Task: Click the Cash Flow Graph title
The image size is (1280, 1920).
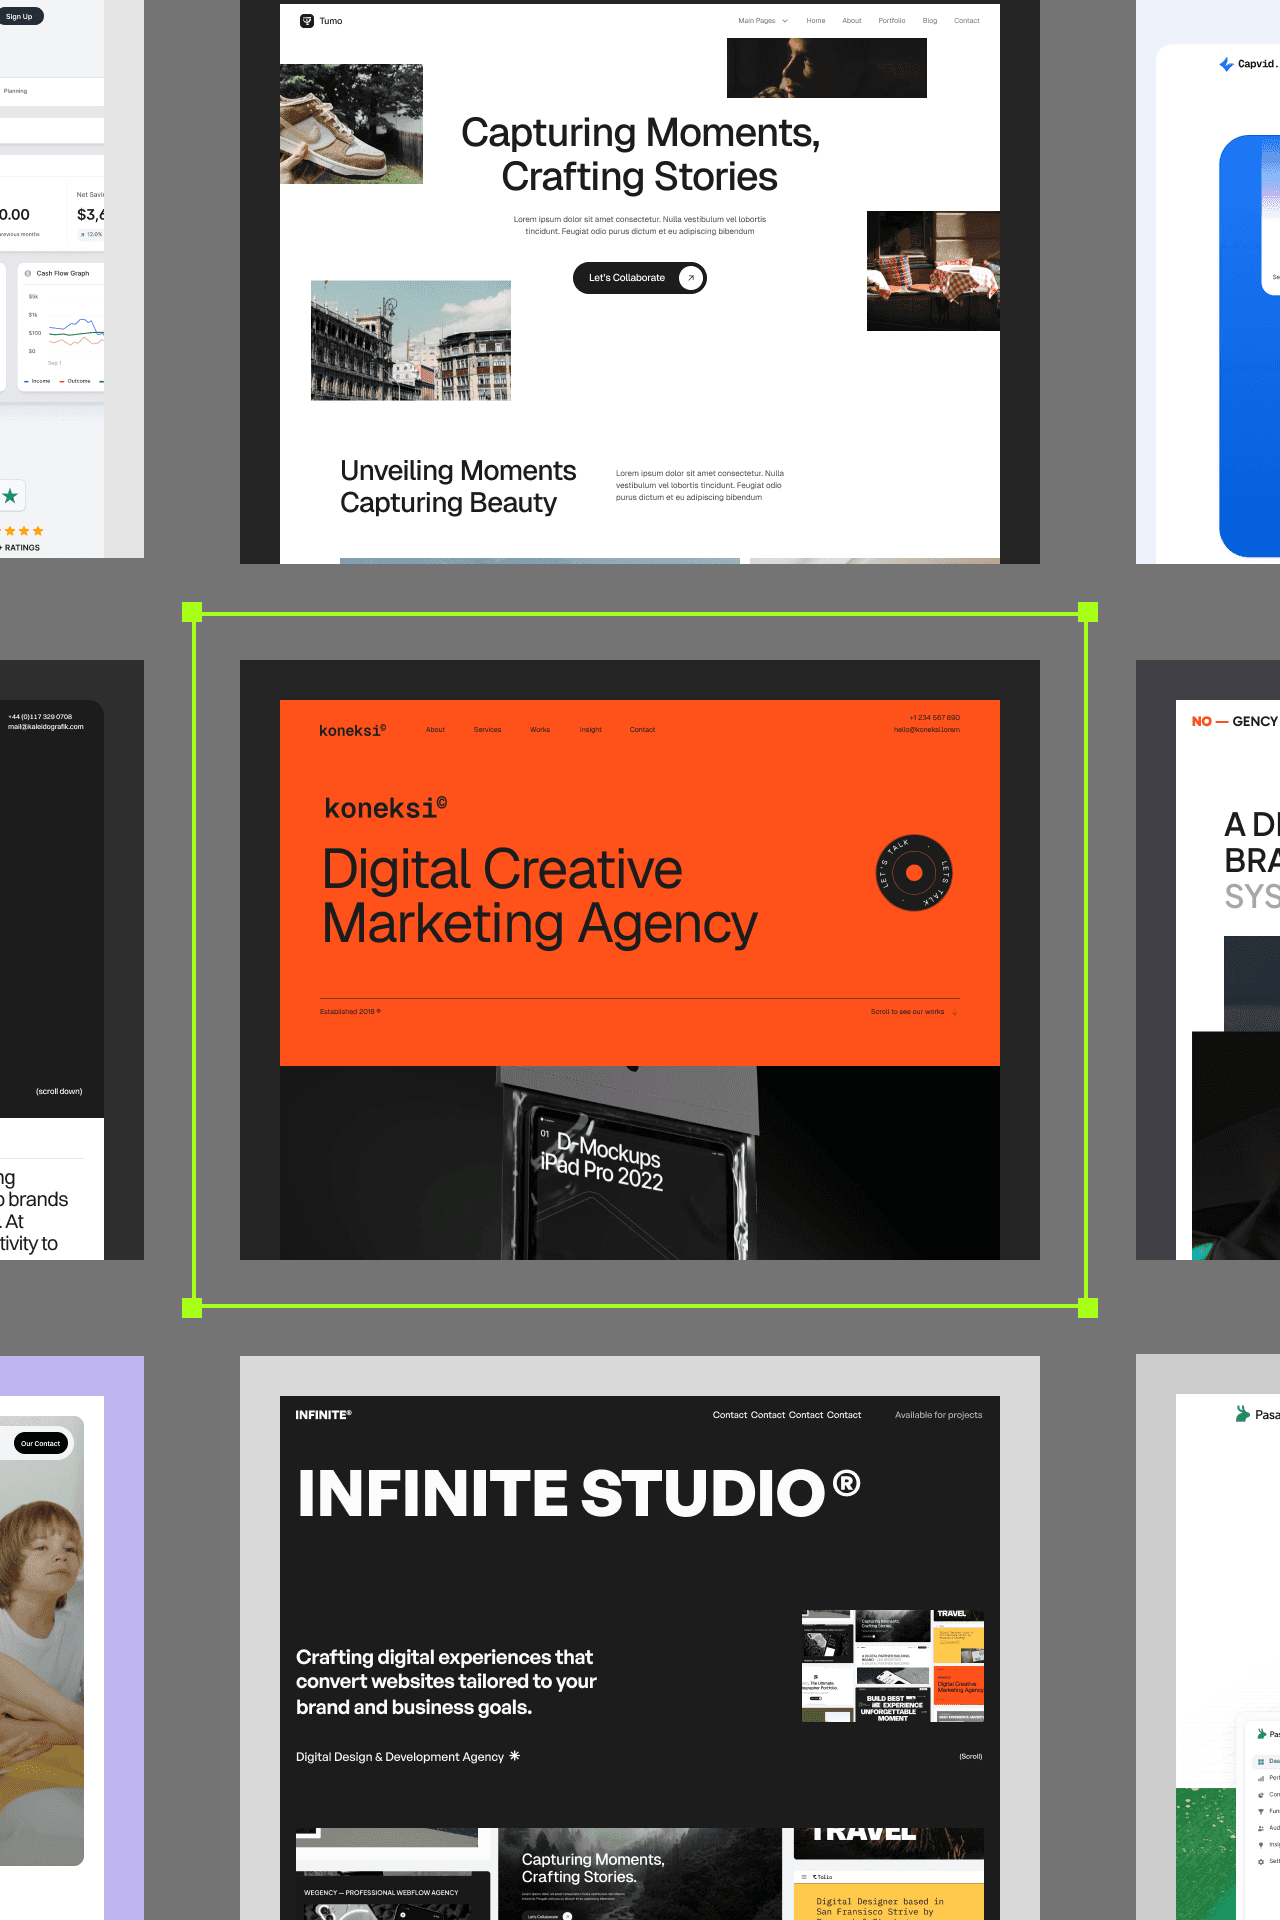Action: click(63, 273)
